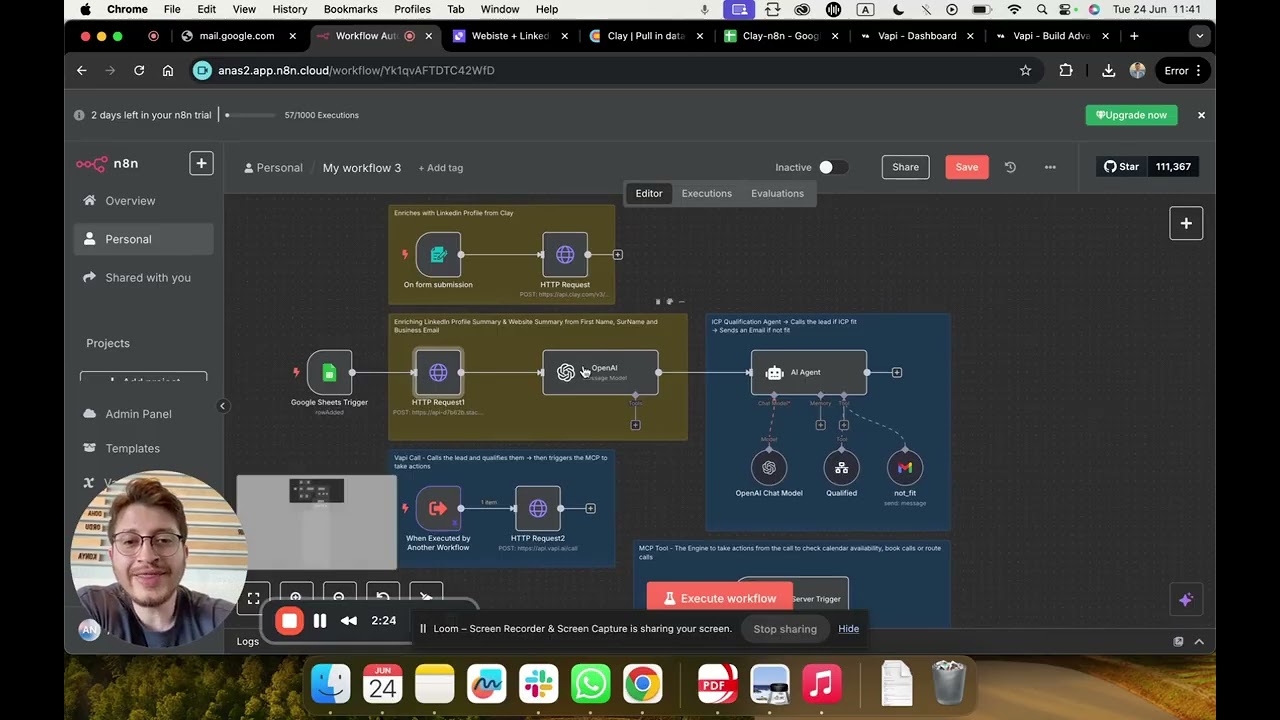Viewport: 1280px width, 720px height.
Task: Open the HTTP Request2 node
Action: (538, 509)
